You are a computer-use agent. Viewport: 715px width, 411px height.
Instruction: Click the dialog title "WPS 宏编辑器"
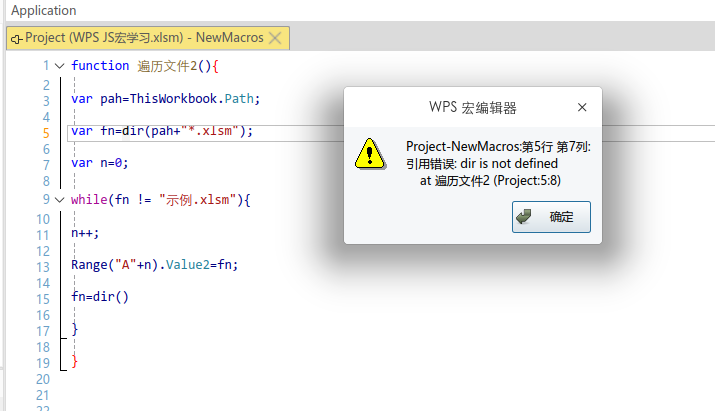472,108
